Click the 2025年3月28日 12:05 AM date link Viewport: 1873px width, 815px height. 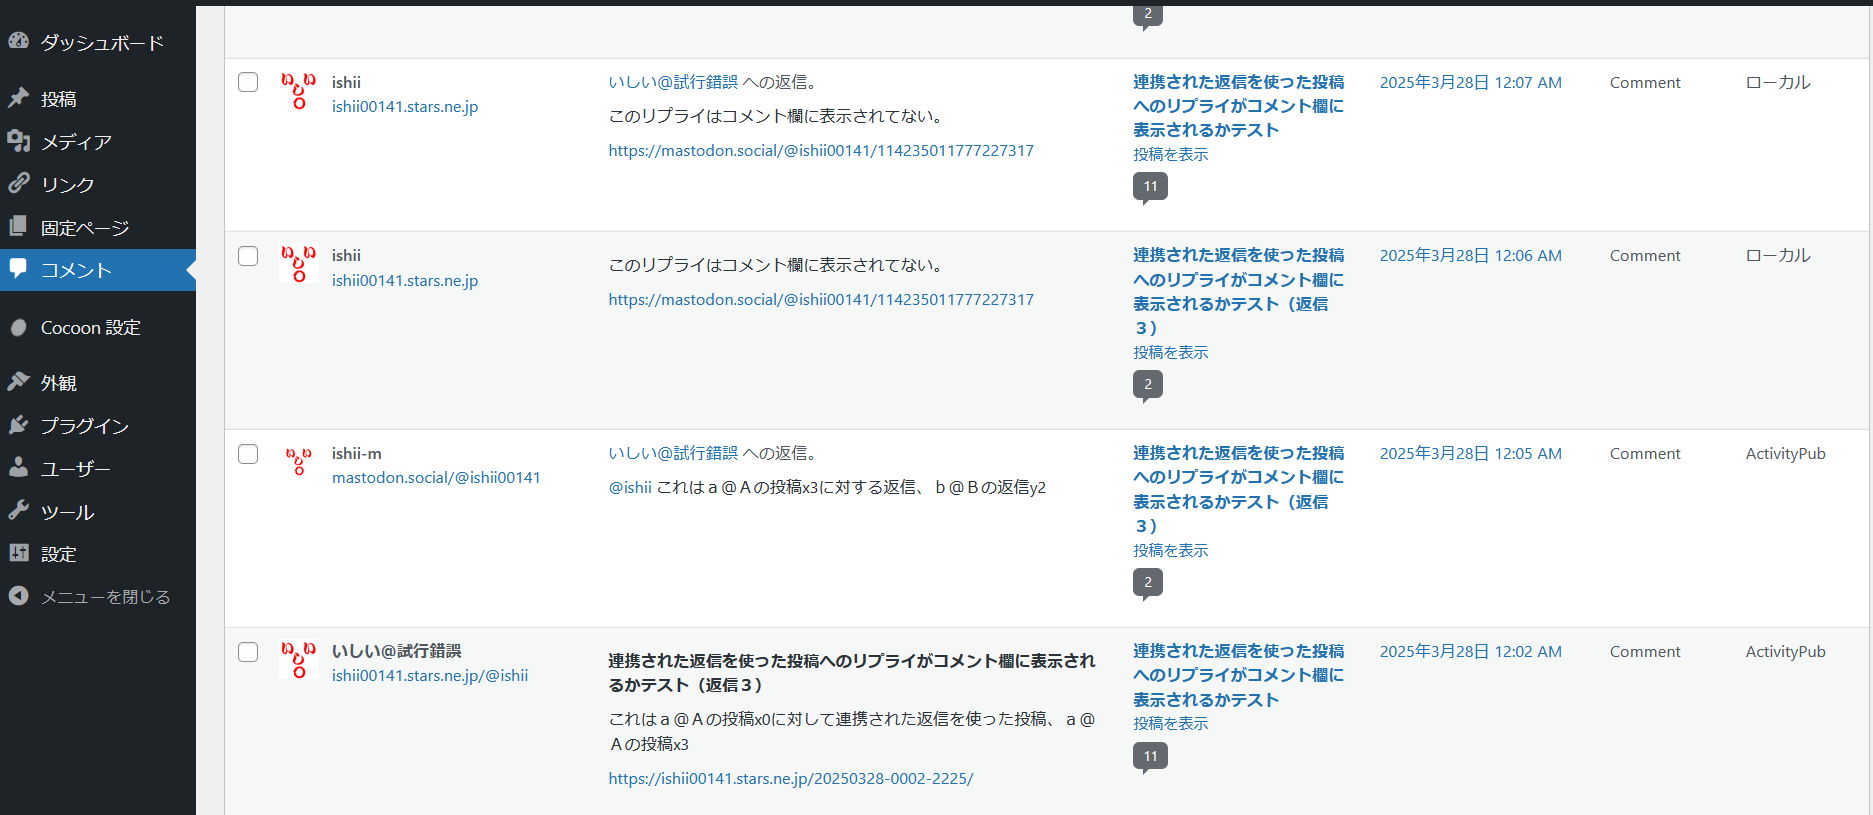1470,454
